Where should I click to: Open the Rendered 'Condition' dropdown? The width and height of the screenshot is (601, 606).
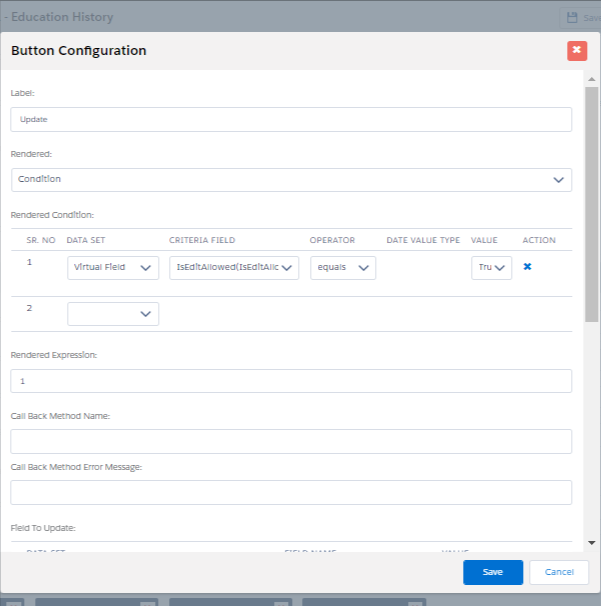point(291,180)
